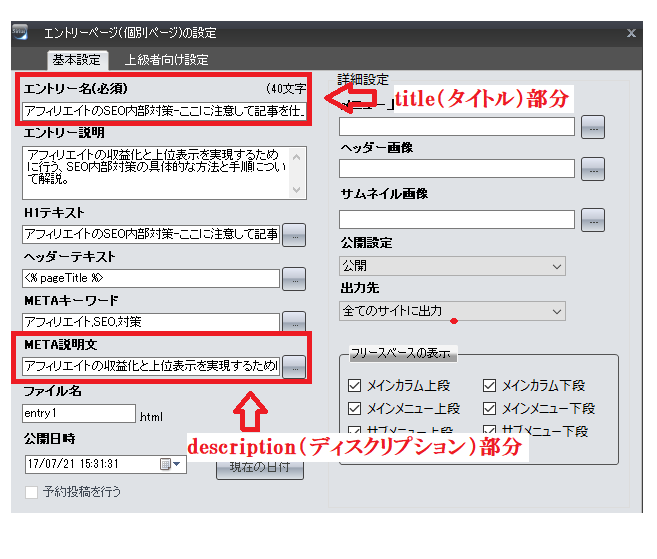
Task: Enable the 予約投稿を行う checkbox
Action: coord(31,492)
